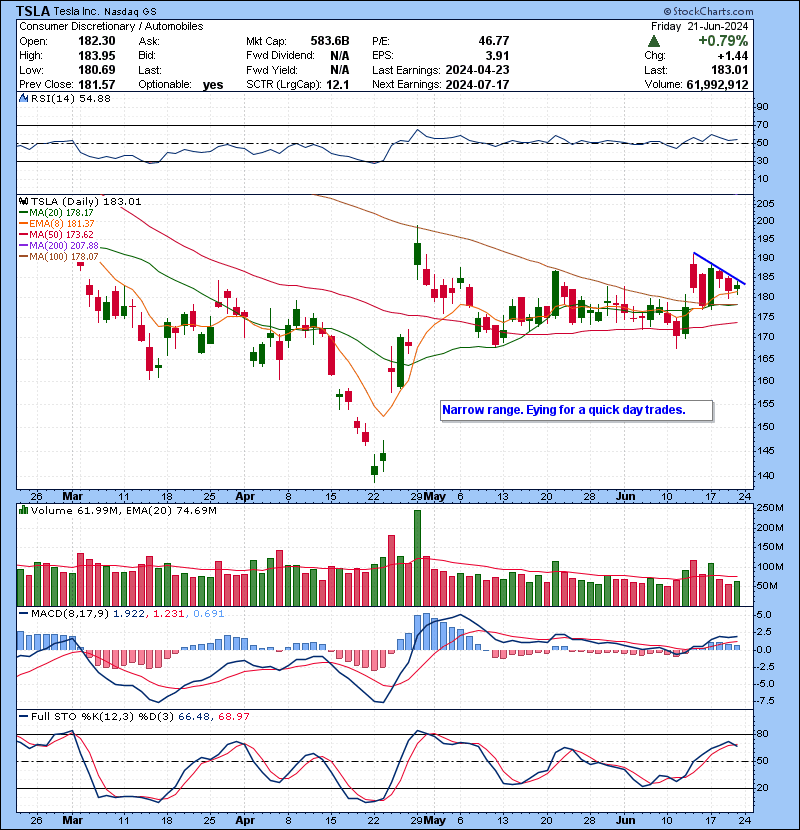
Task: Click the Volume 61.99M, EMA(20) 74.69M label
Action: (123, 510)
